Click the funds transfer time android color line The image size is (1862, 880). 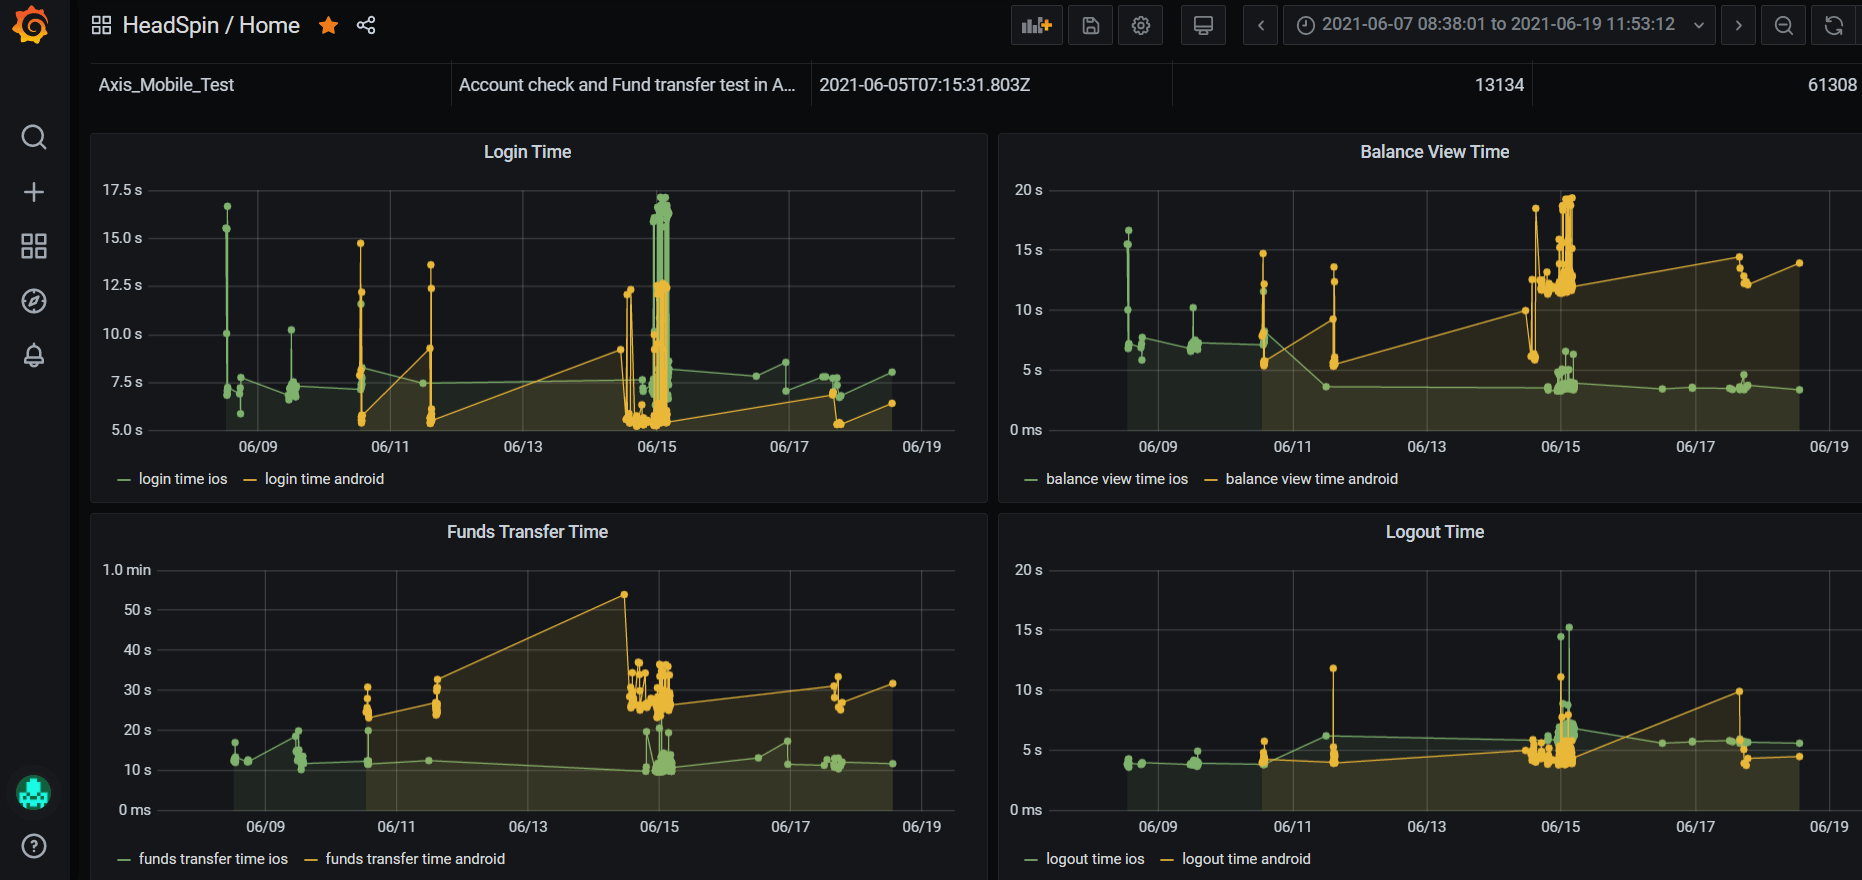tap(311, 860)
